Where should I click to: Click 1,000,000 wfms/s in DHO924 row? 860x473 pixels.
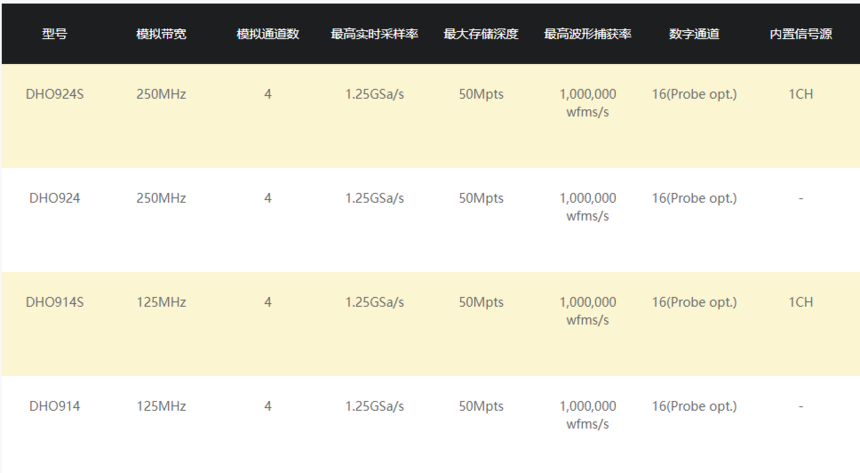pos(587,207)
